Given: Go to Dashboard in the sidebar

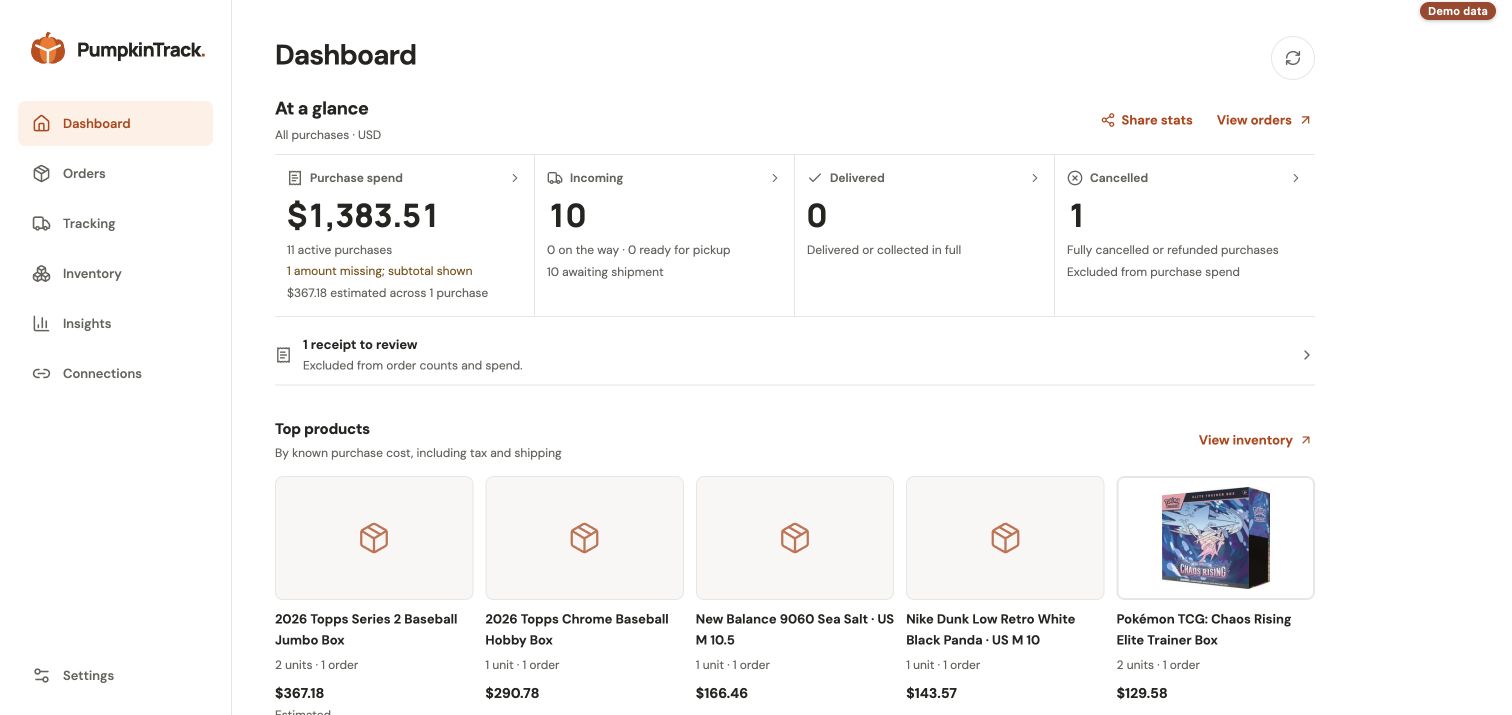Looking at the screenshot, I should (115, 123).
